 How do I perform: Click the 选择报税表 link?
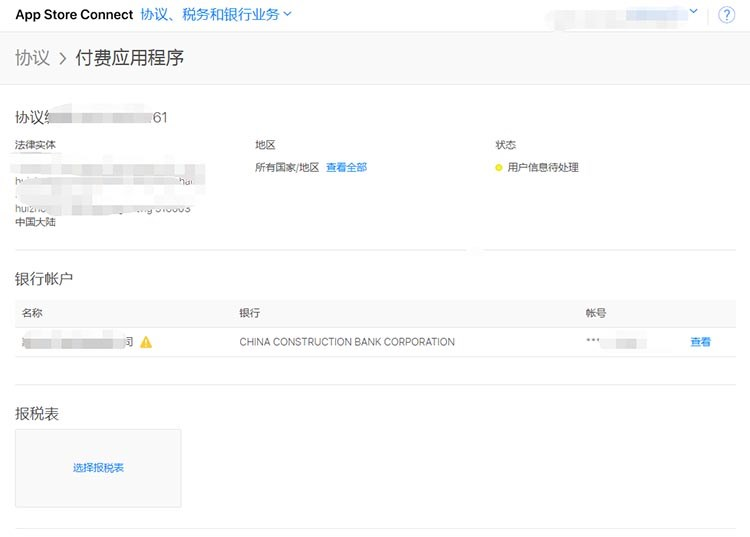coord(98,468)
